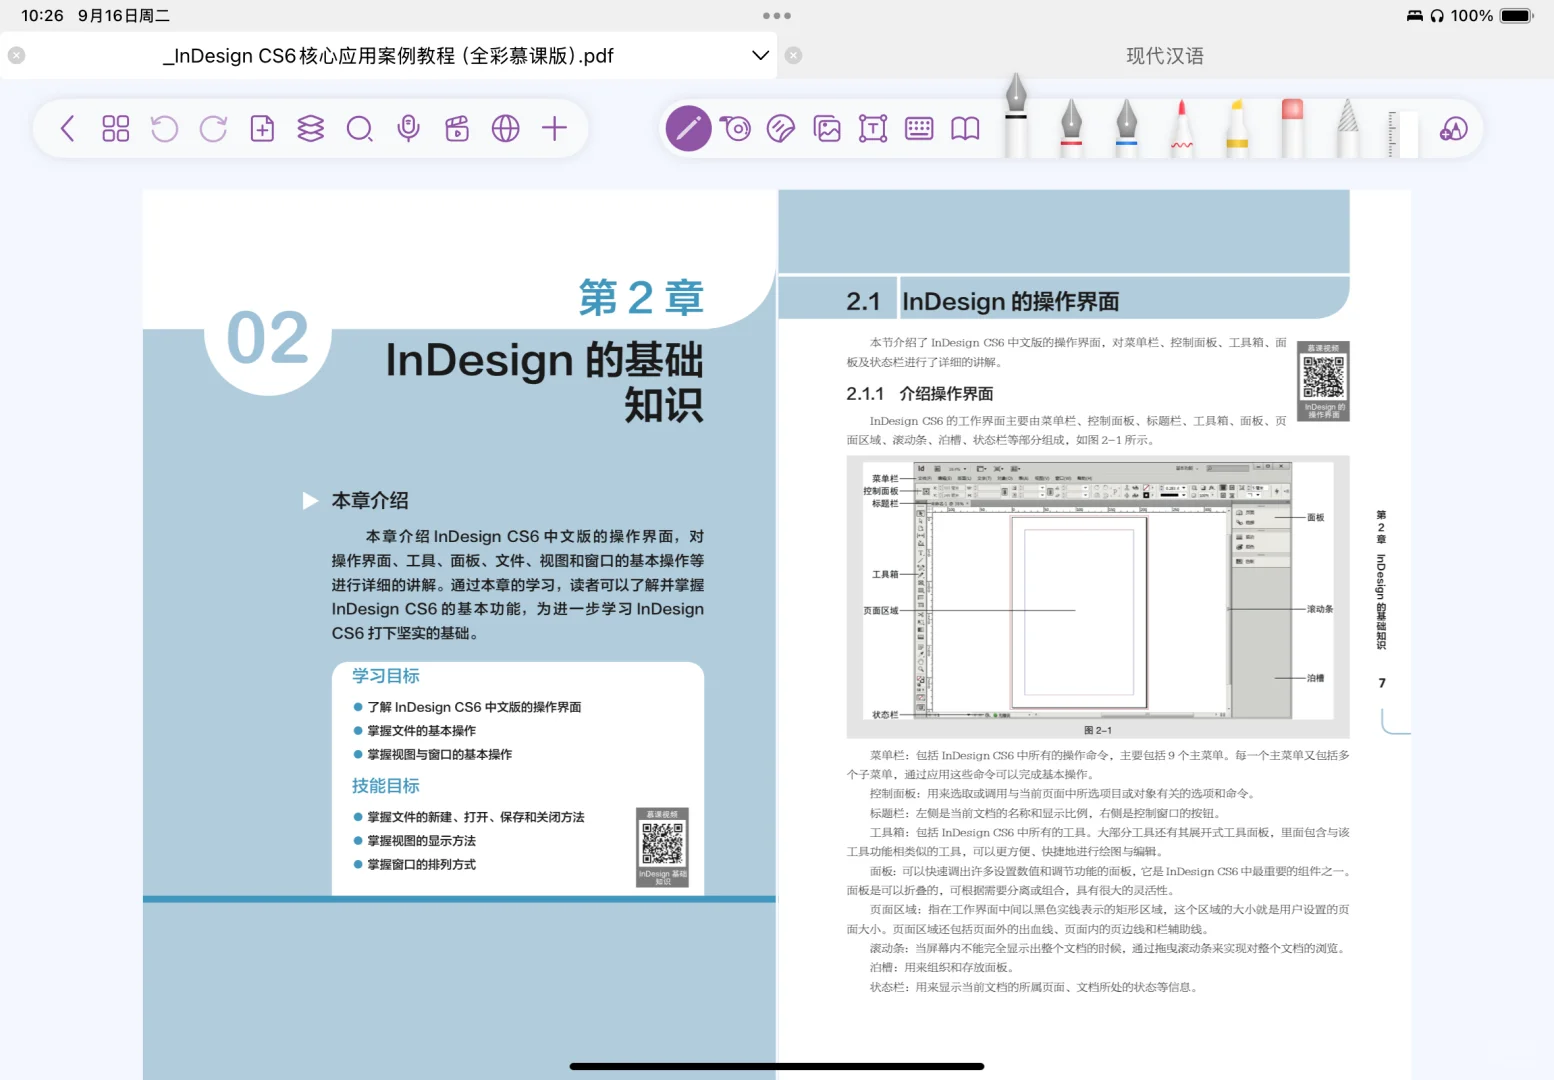The image size is (1554, 1080).
Task: Select the yellow highlighter
Action: pos(1237,127)
